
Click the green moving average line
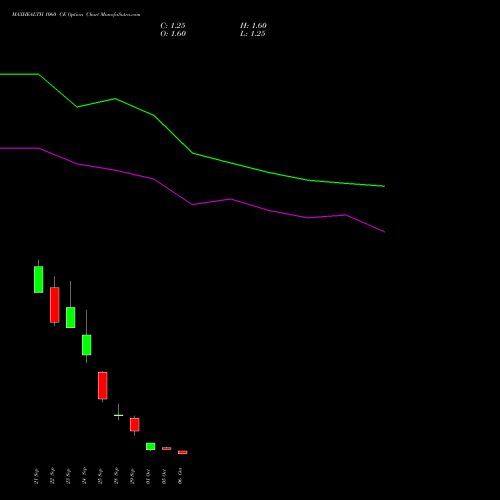[193, 153]
